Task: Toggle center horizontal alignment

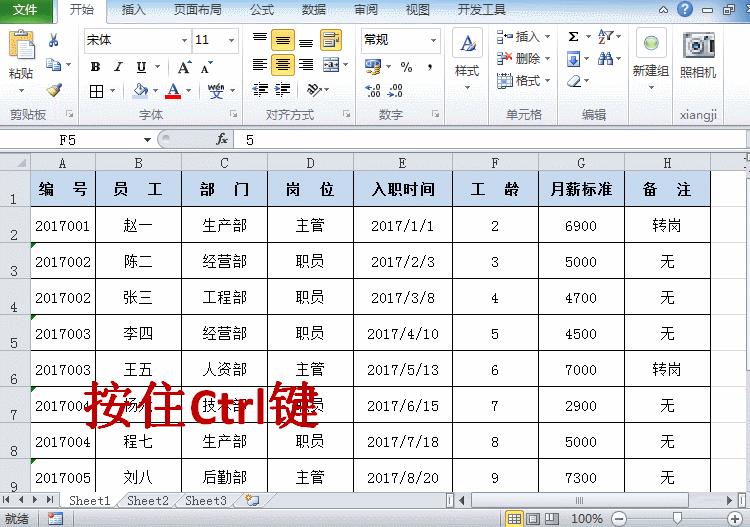Action: (283, 65)
